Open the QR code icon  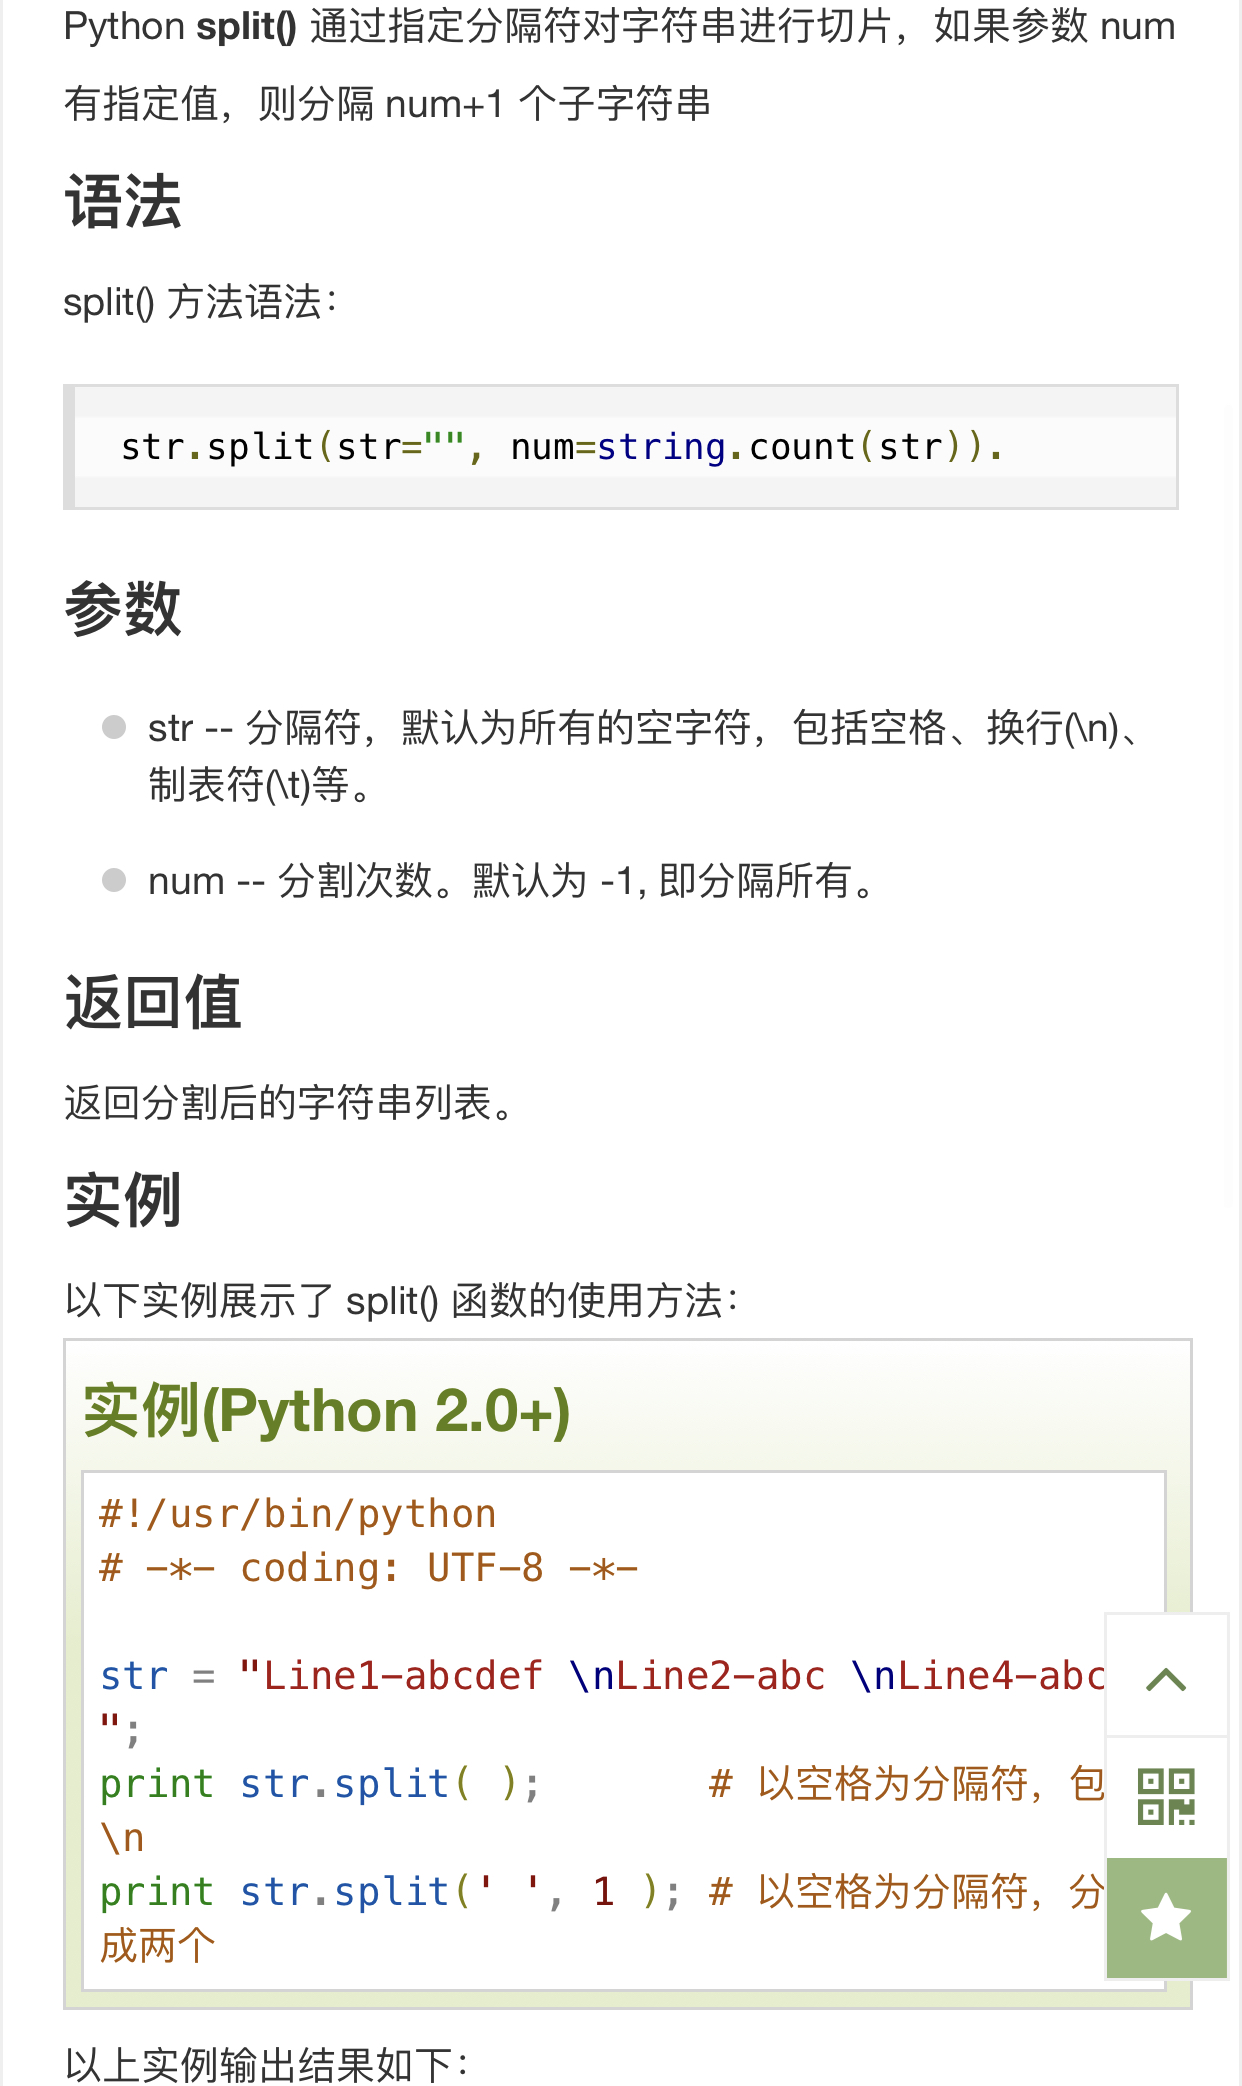coord(1166,1797)
